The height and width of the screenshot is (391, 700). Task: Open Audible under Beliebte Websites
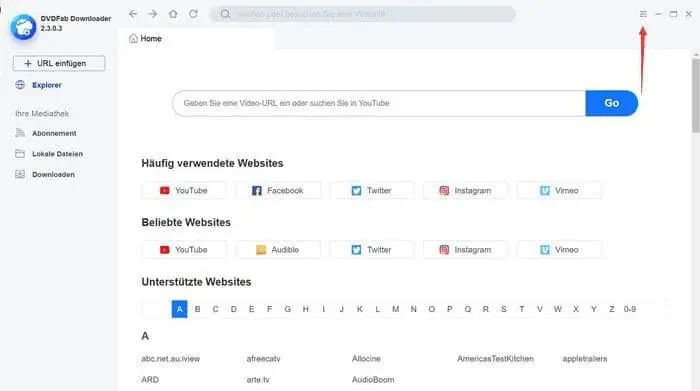click(x=278, y=250)
